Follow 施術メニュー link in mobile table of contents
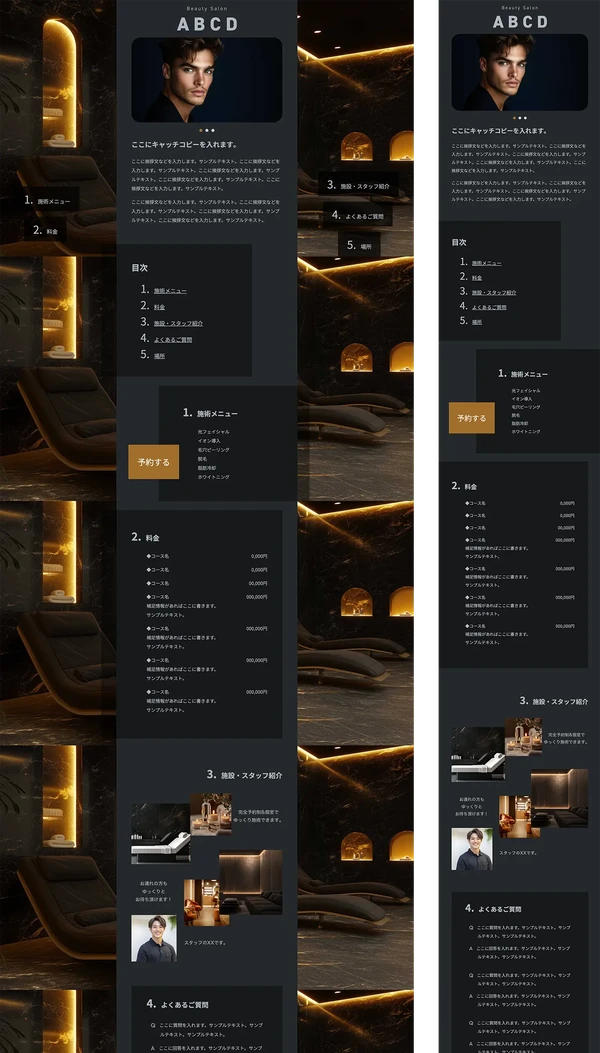 click(x=486, y=263)
